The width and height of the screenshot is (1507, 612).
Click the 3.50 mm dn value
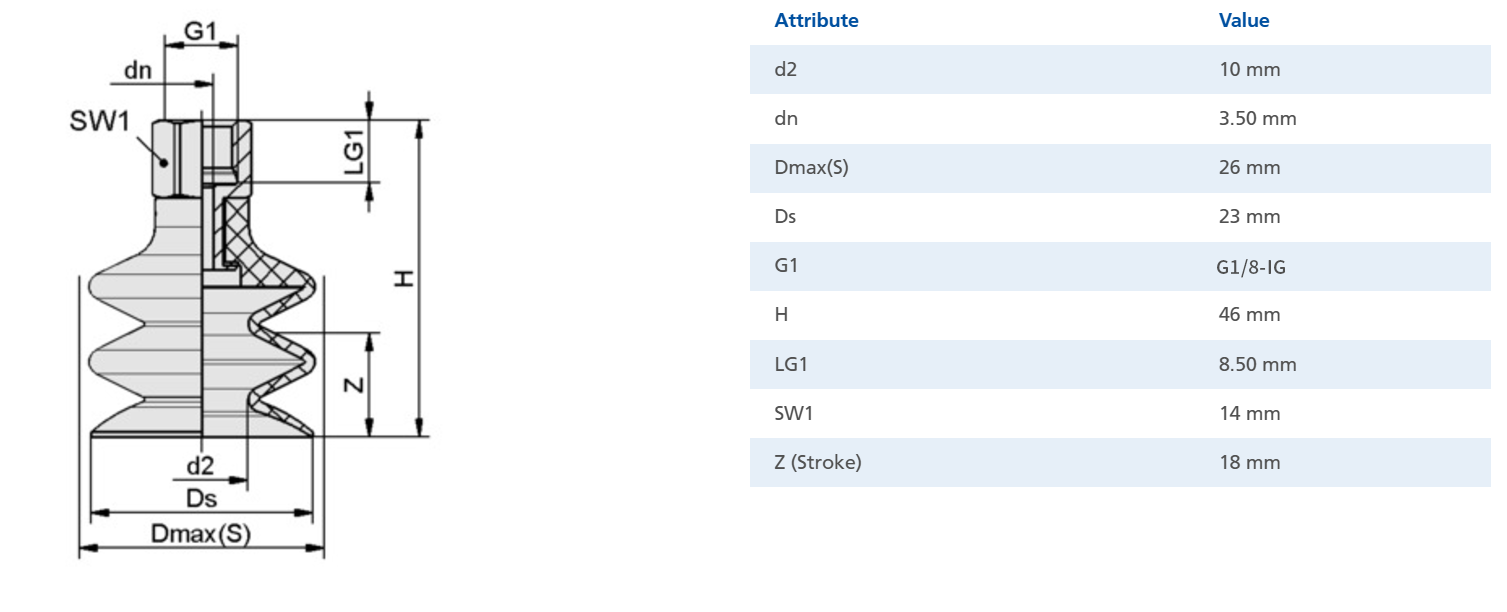pyautogui.click(x=1257, y=119)
